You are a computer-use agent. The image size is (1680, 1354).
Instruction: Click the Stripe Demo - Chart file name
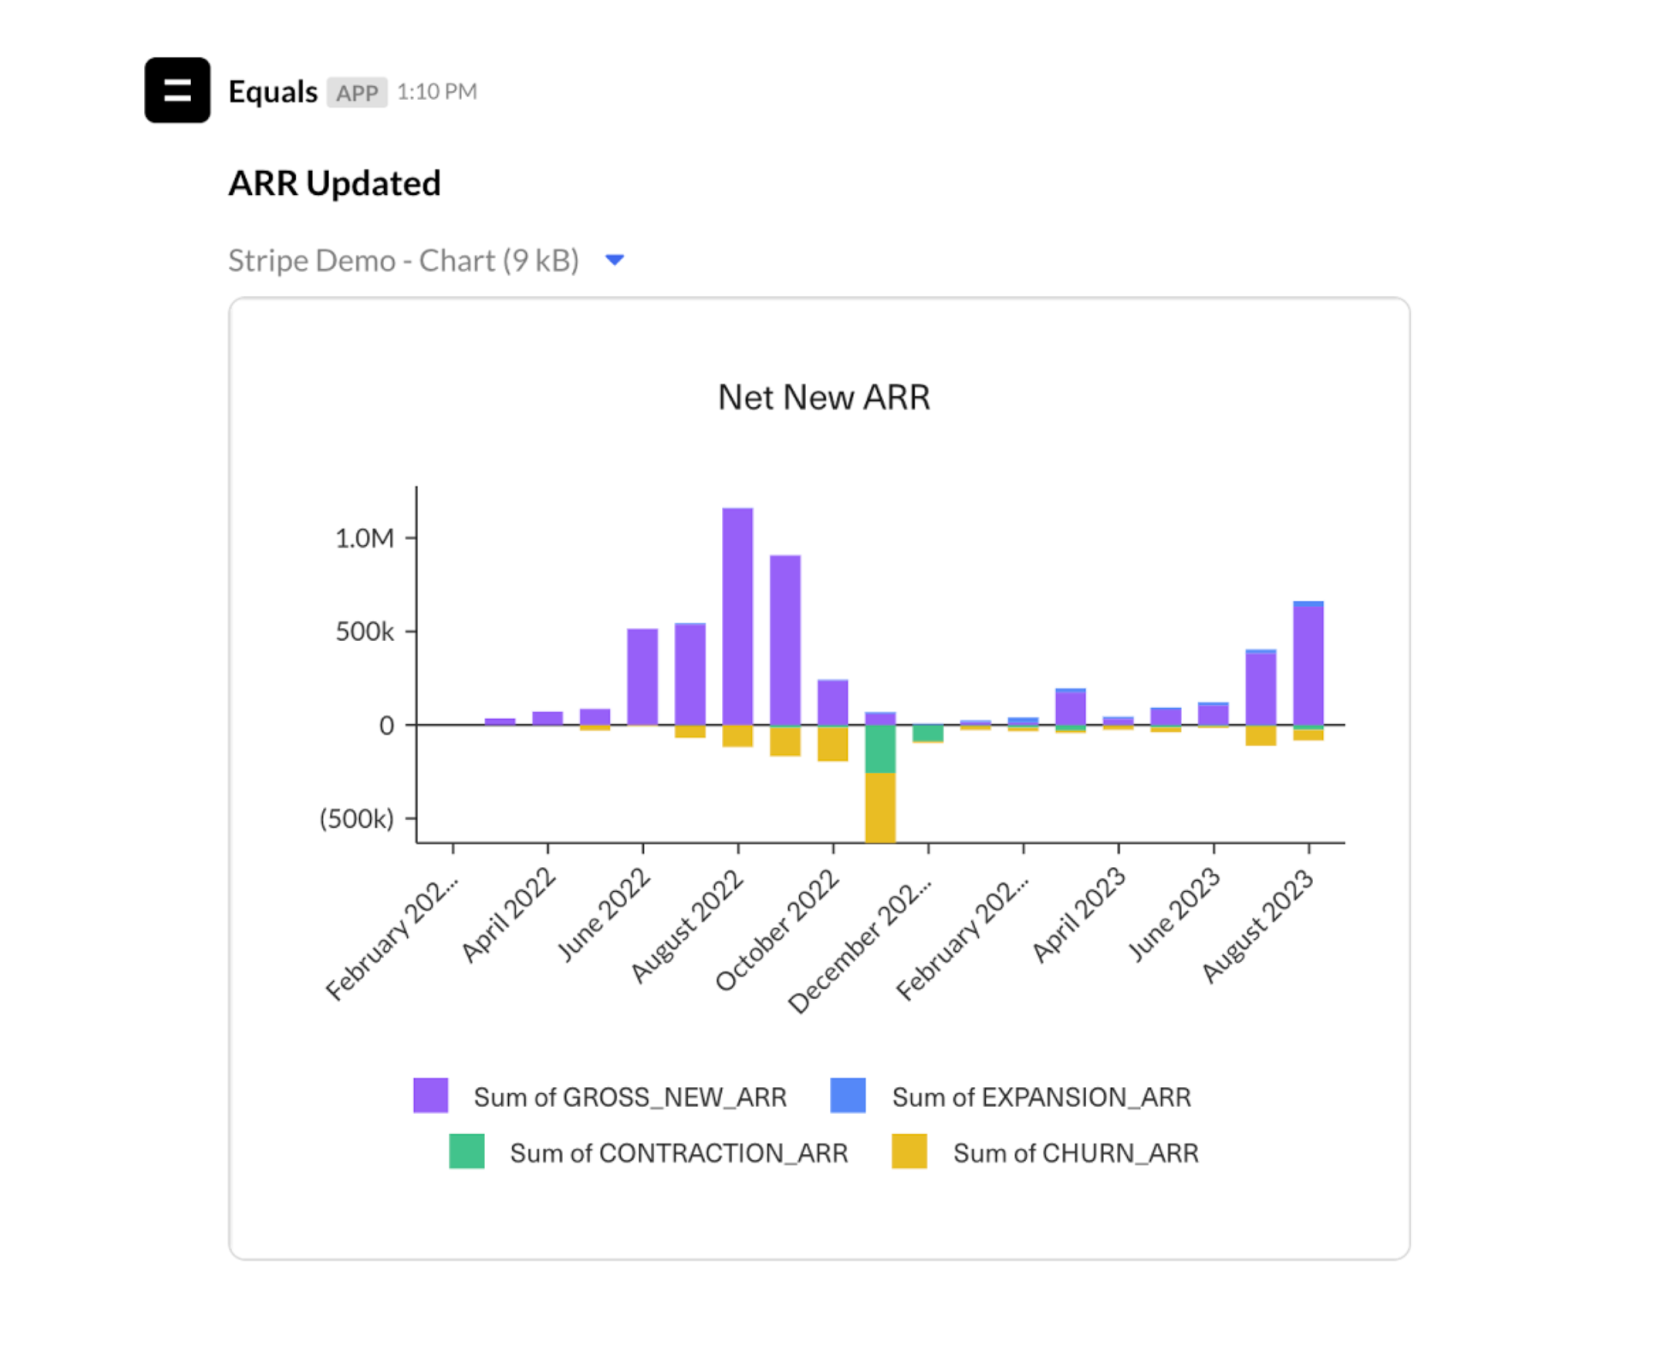click(x=404, y=260)
